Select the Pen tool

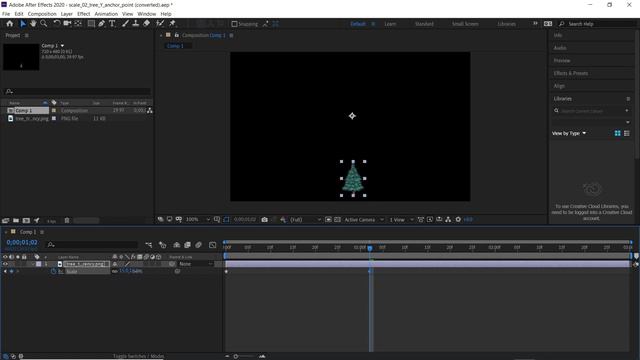click(x=101, y=24)
